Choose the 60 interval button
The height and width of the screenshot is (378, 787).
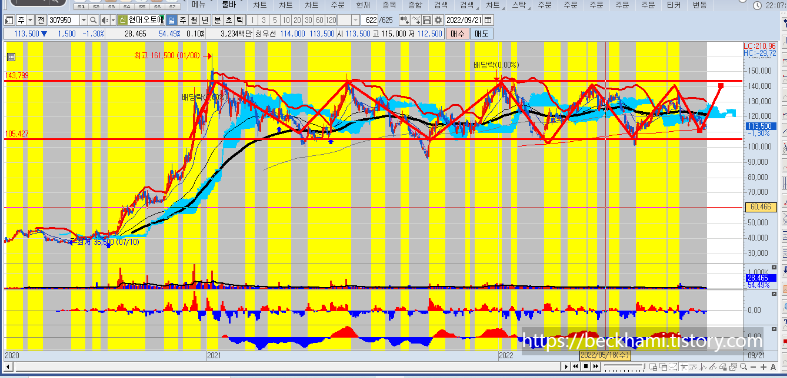pyautogui.click(x=319, y=21)
